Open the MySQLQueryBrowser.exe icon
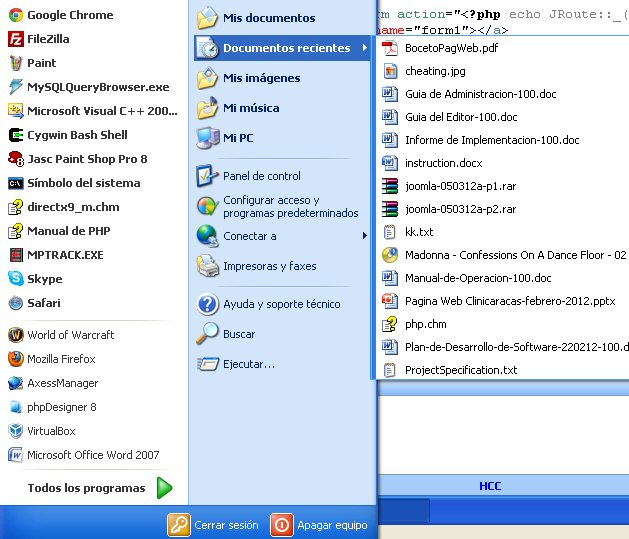Screen dimensions: 629x539 (x=16, y=87)
